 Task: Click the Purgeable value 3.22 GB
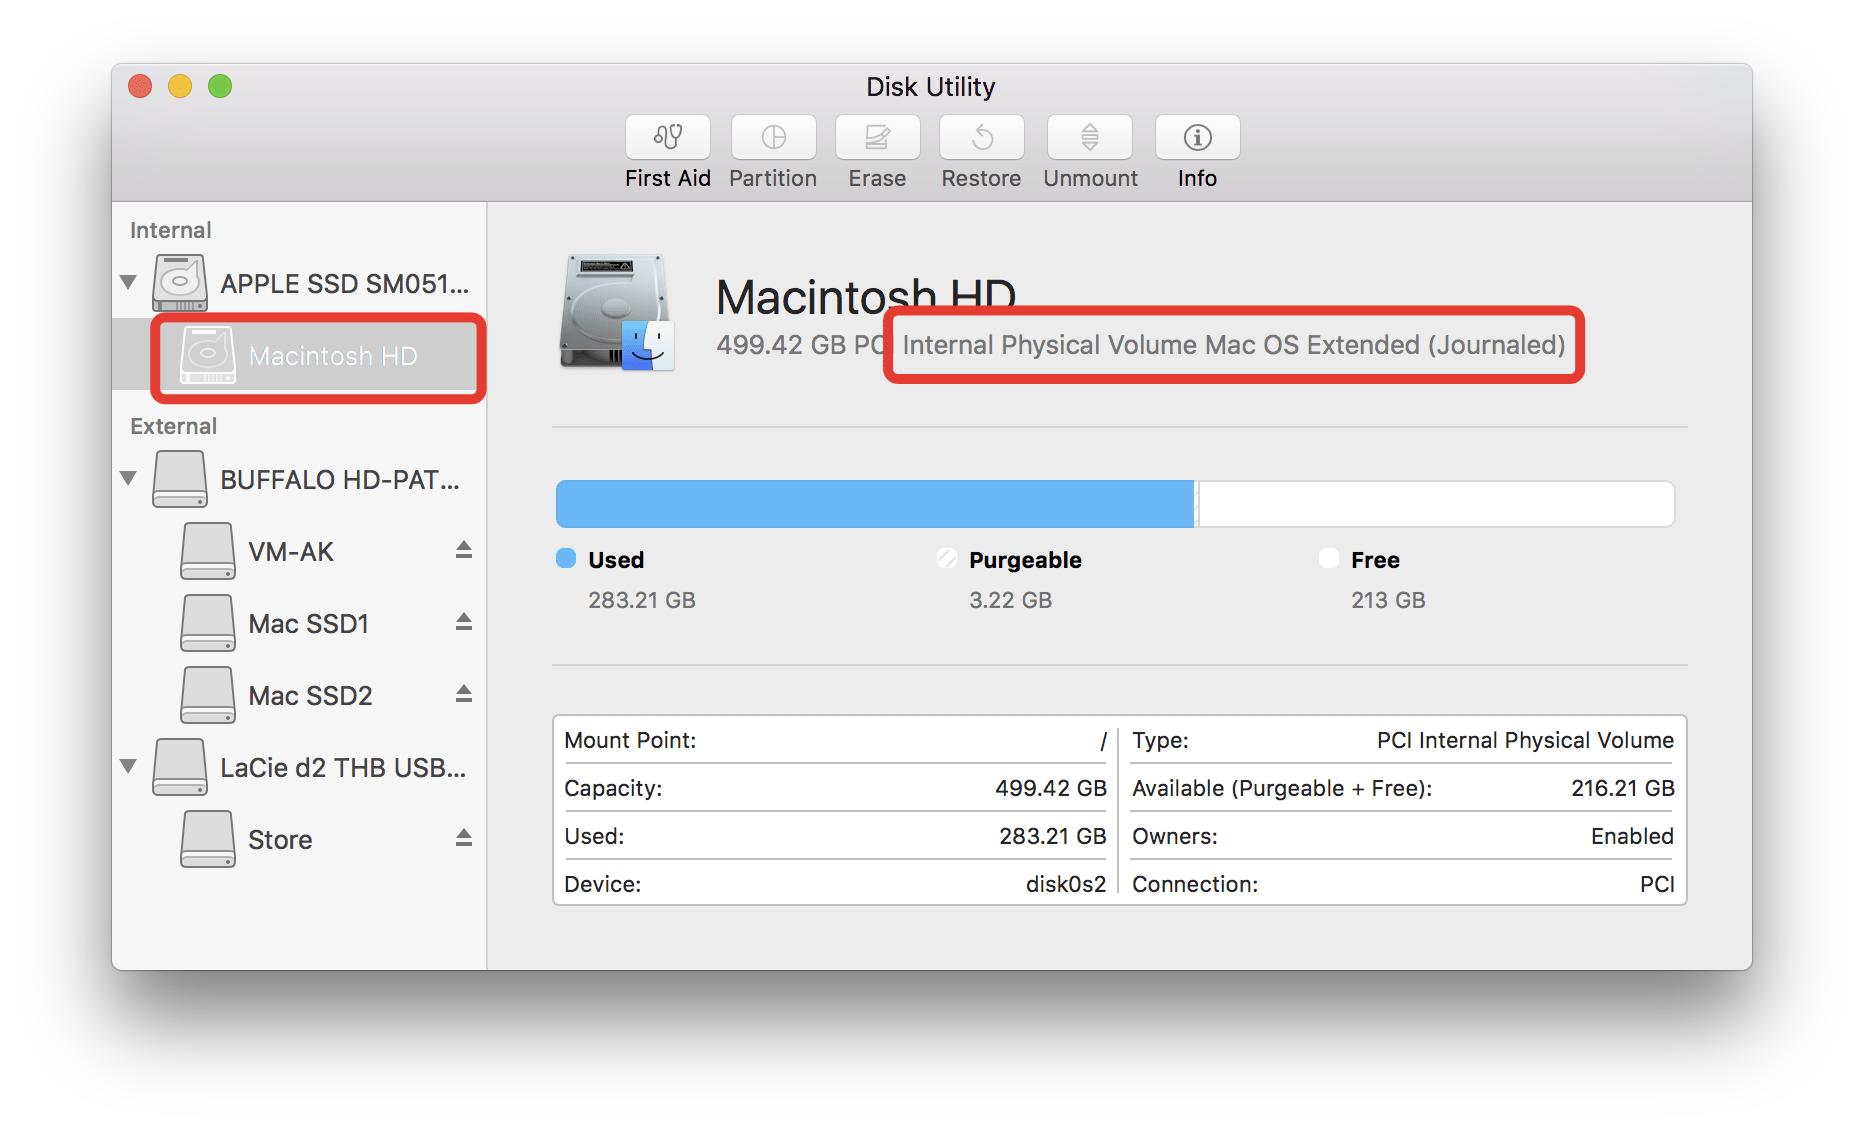point(1010,600)
